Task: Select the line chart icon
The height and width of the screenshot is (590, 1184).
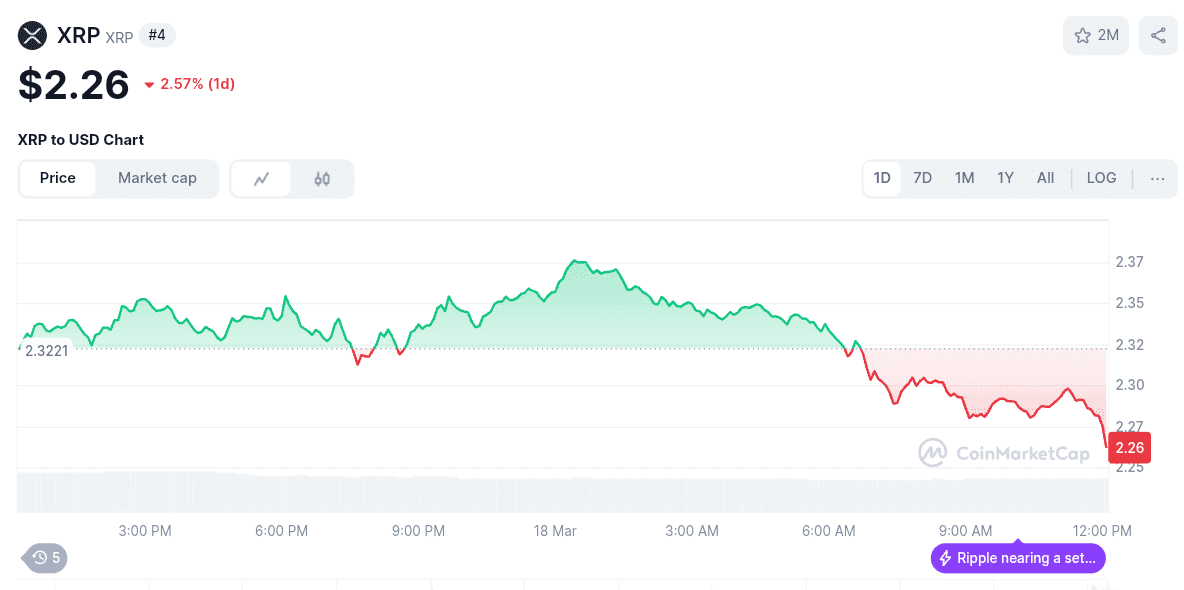Action: (261, 178)
